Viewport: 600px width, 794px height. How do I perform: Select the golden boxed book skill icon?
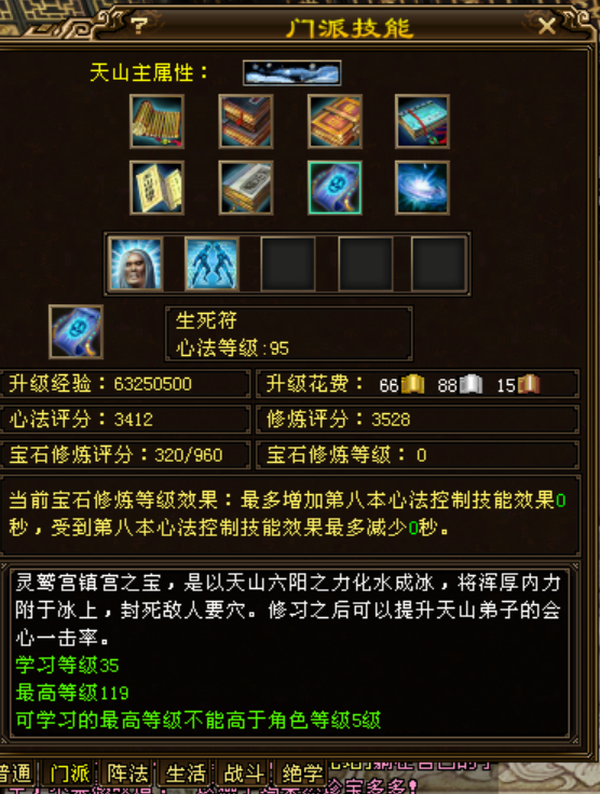335,122
